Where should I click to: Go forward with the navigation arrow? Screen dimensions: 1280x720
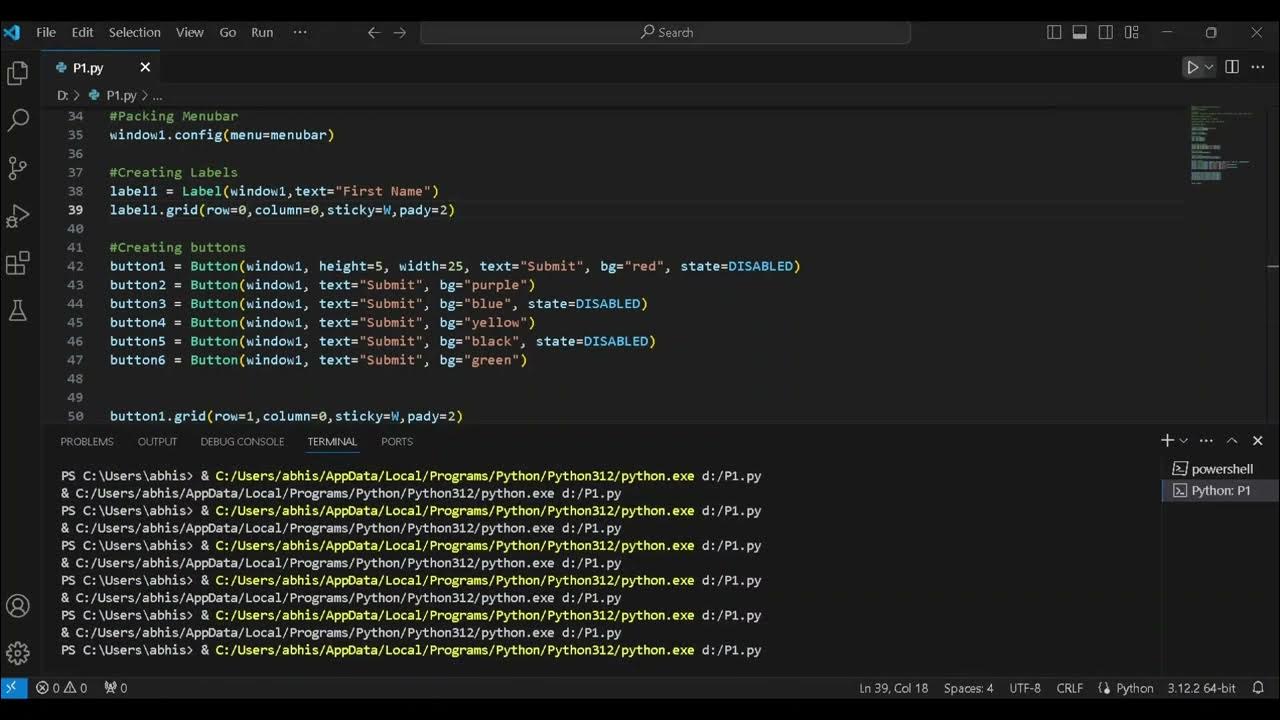400,32
